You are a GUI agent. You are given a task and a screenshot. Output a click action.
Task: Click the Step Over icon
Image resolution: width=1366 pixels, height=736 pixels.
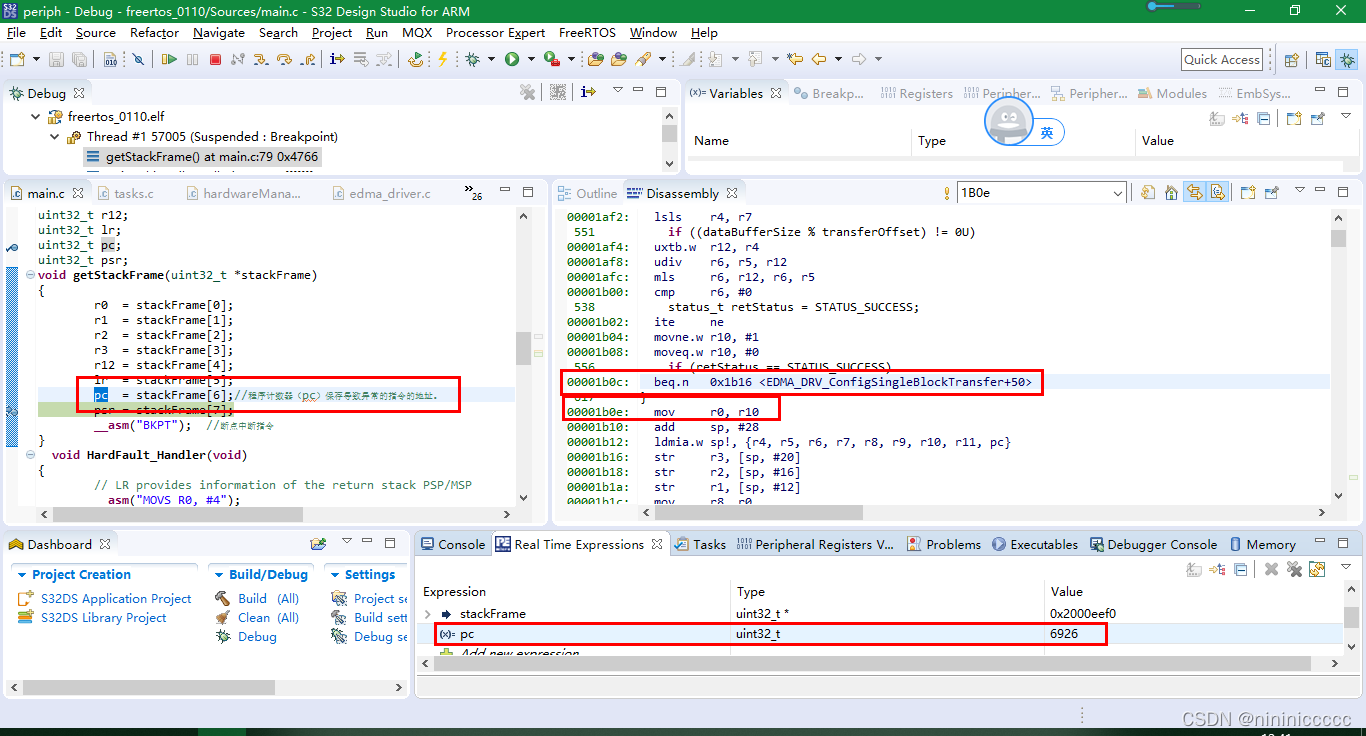point(284,60)
